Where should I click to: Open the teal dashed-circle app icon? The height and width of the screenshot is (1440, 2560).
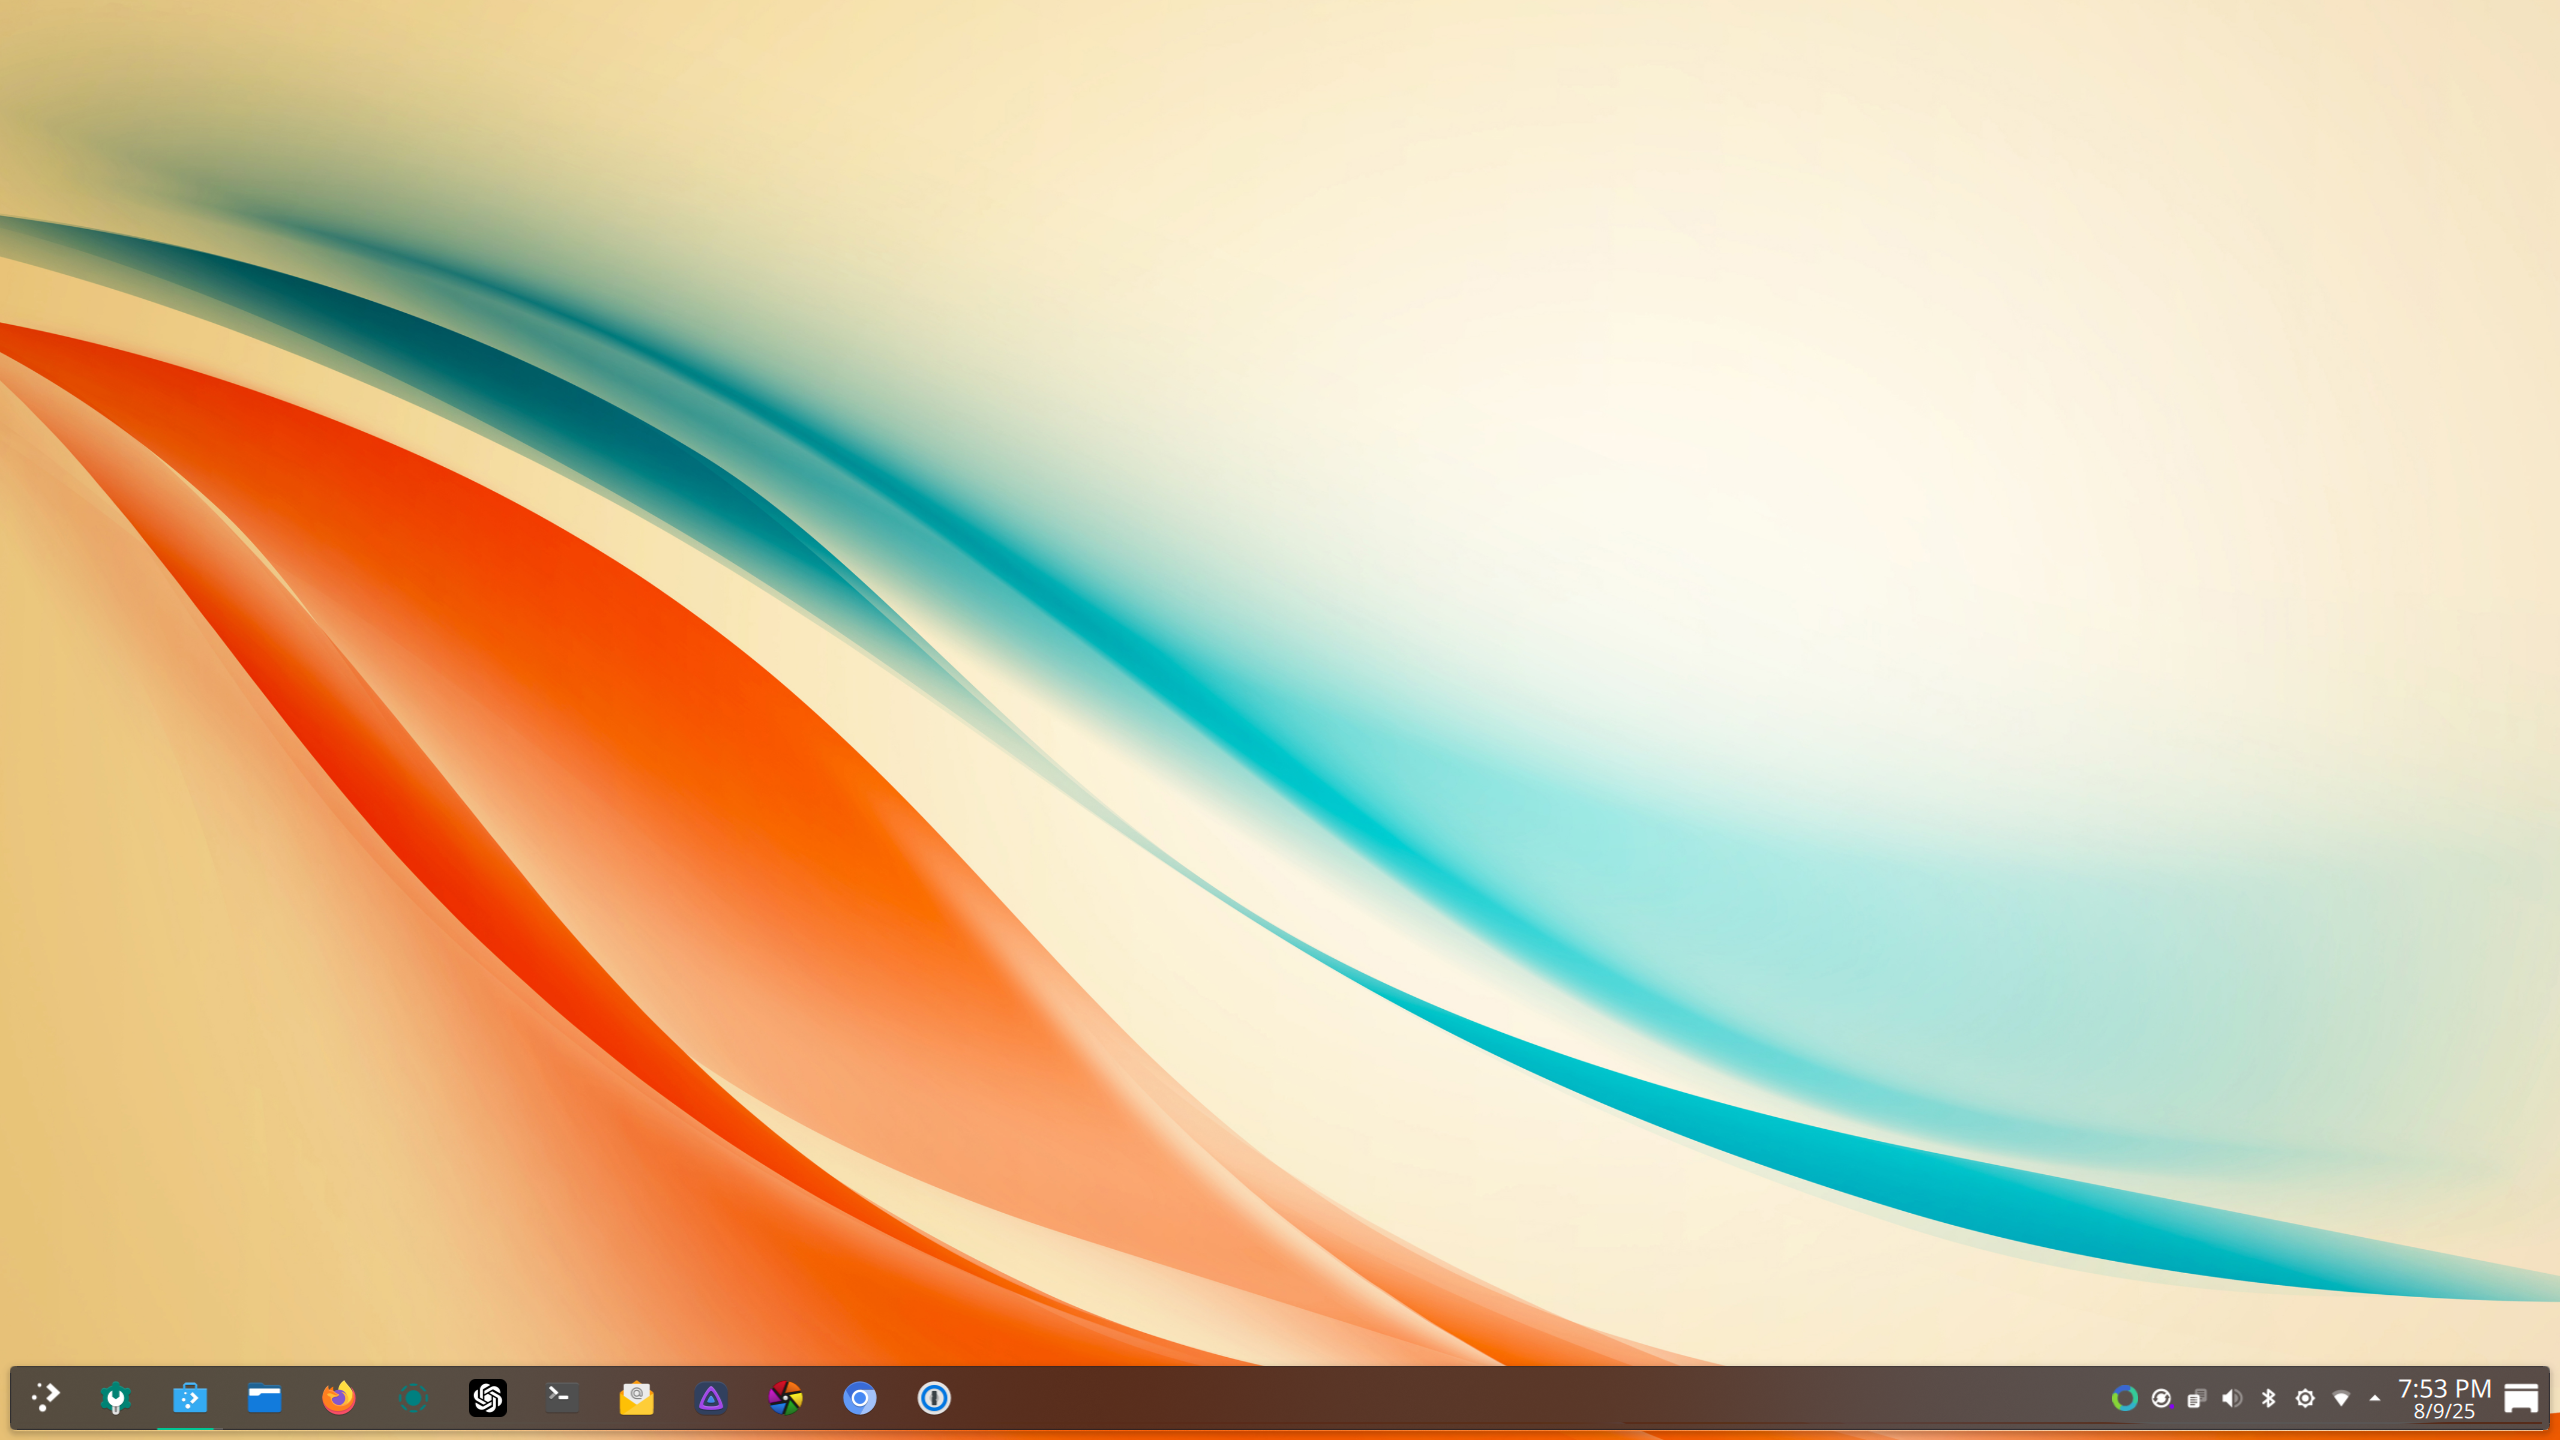coord(413,1397)
